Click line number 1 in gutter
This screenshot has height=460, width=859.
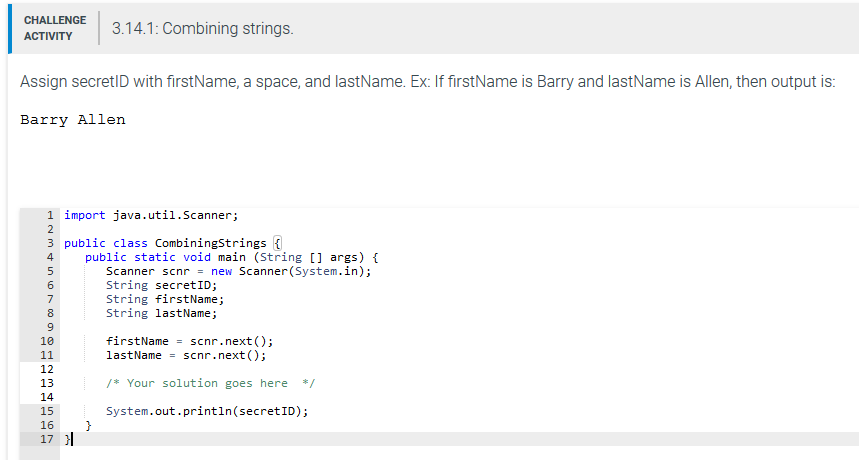click(x=50, y=215)
